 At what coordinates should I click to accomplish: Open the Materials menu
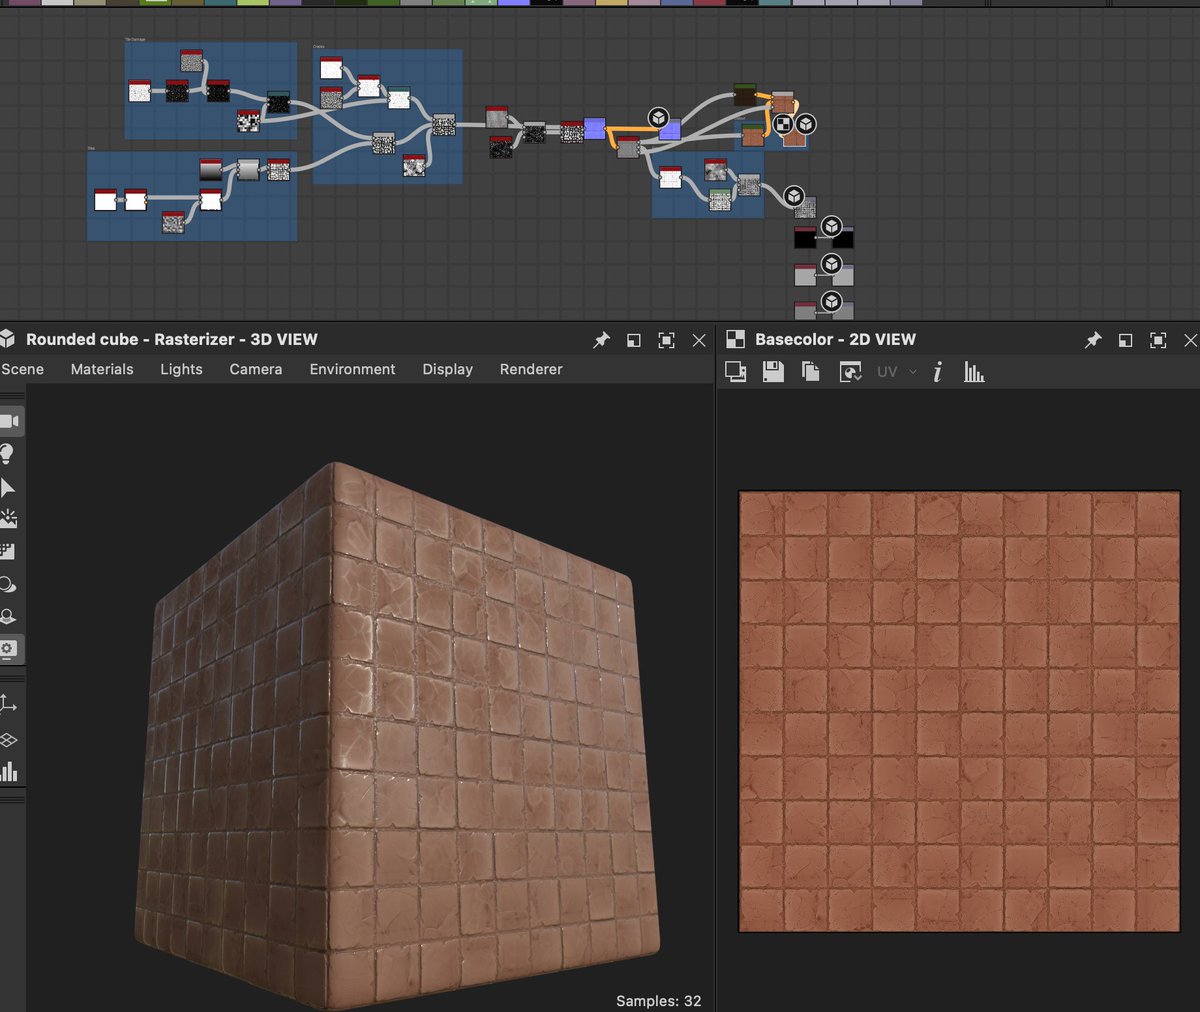coord(102,369)
